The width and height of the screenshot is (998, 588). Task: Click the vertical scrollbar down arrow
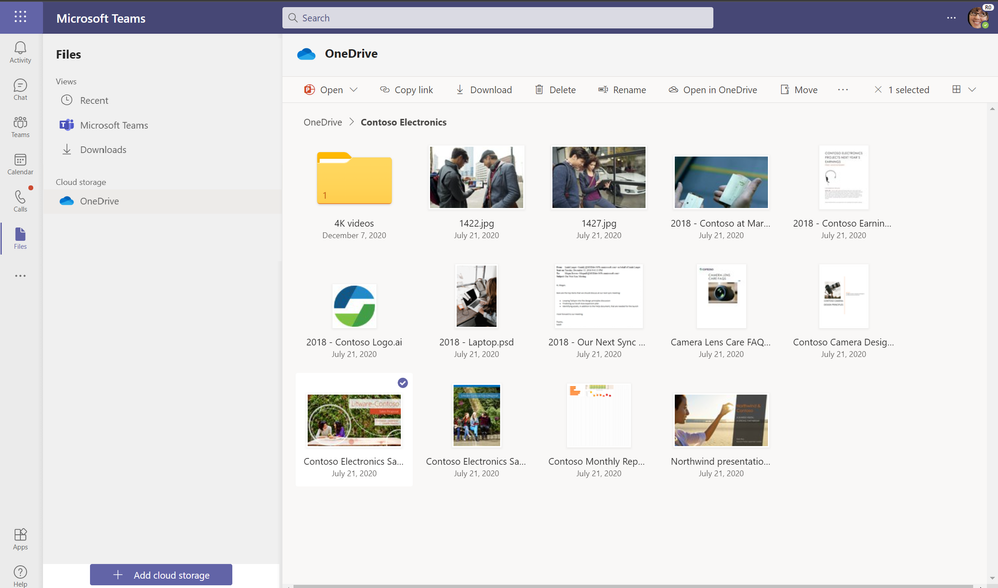point(992,579)
